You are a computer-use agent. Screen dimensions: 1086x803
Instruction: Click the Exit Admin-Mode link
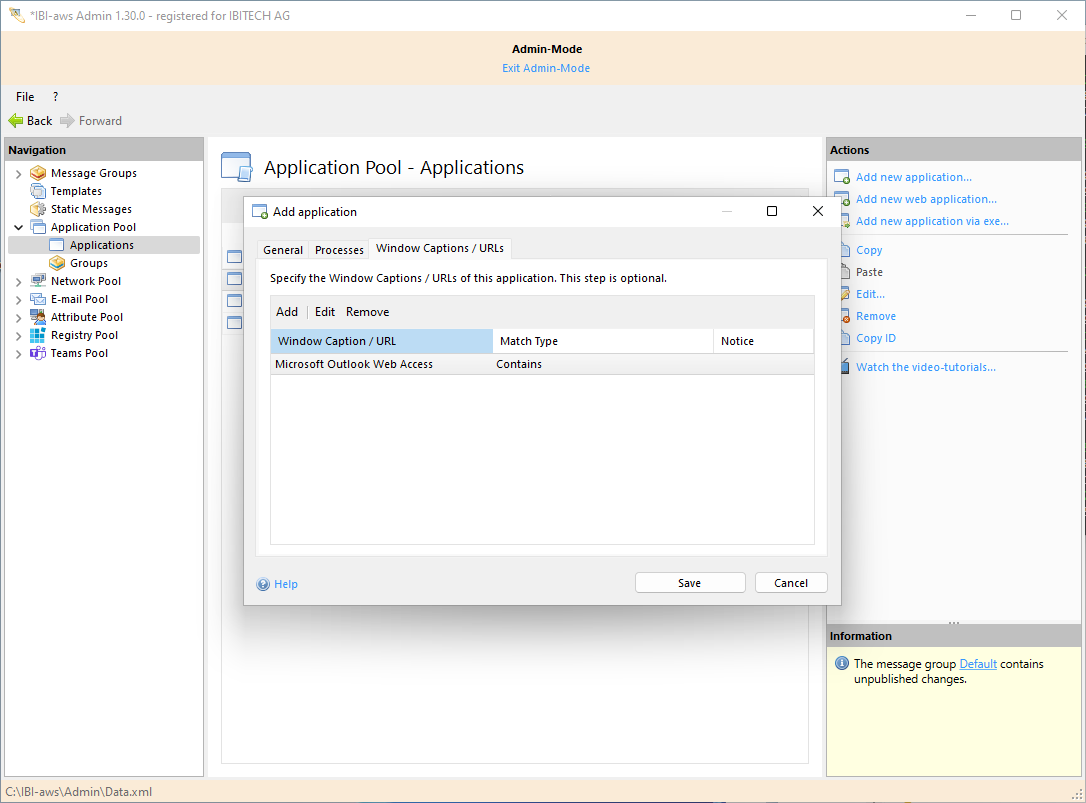(x=546, y=68)
